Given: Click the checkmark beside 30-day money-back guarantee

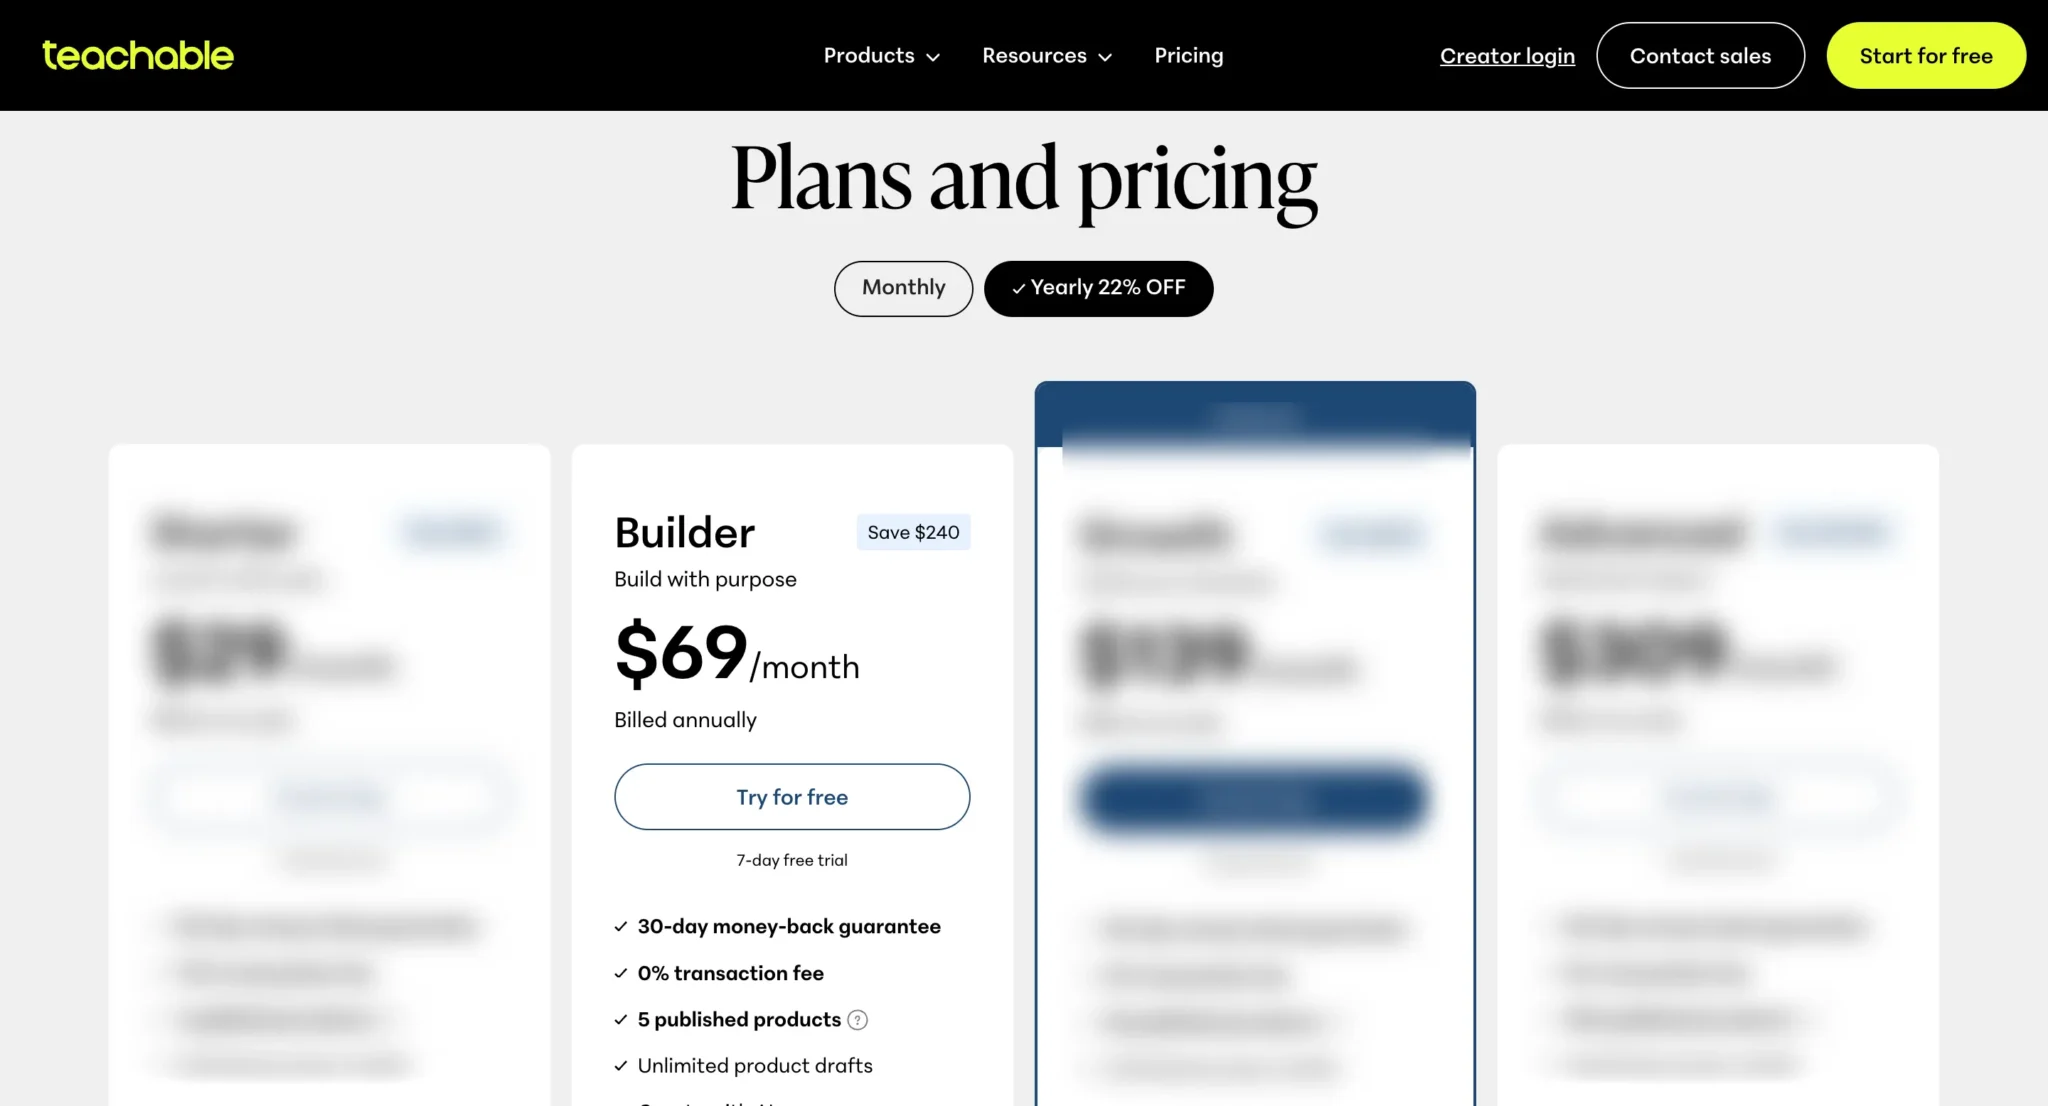Looking at the screenshot, I should coord(620,926).
